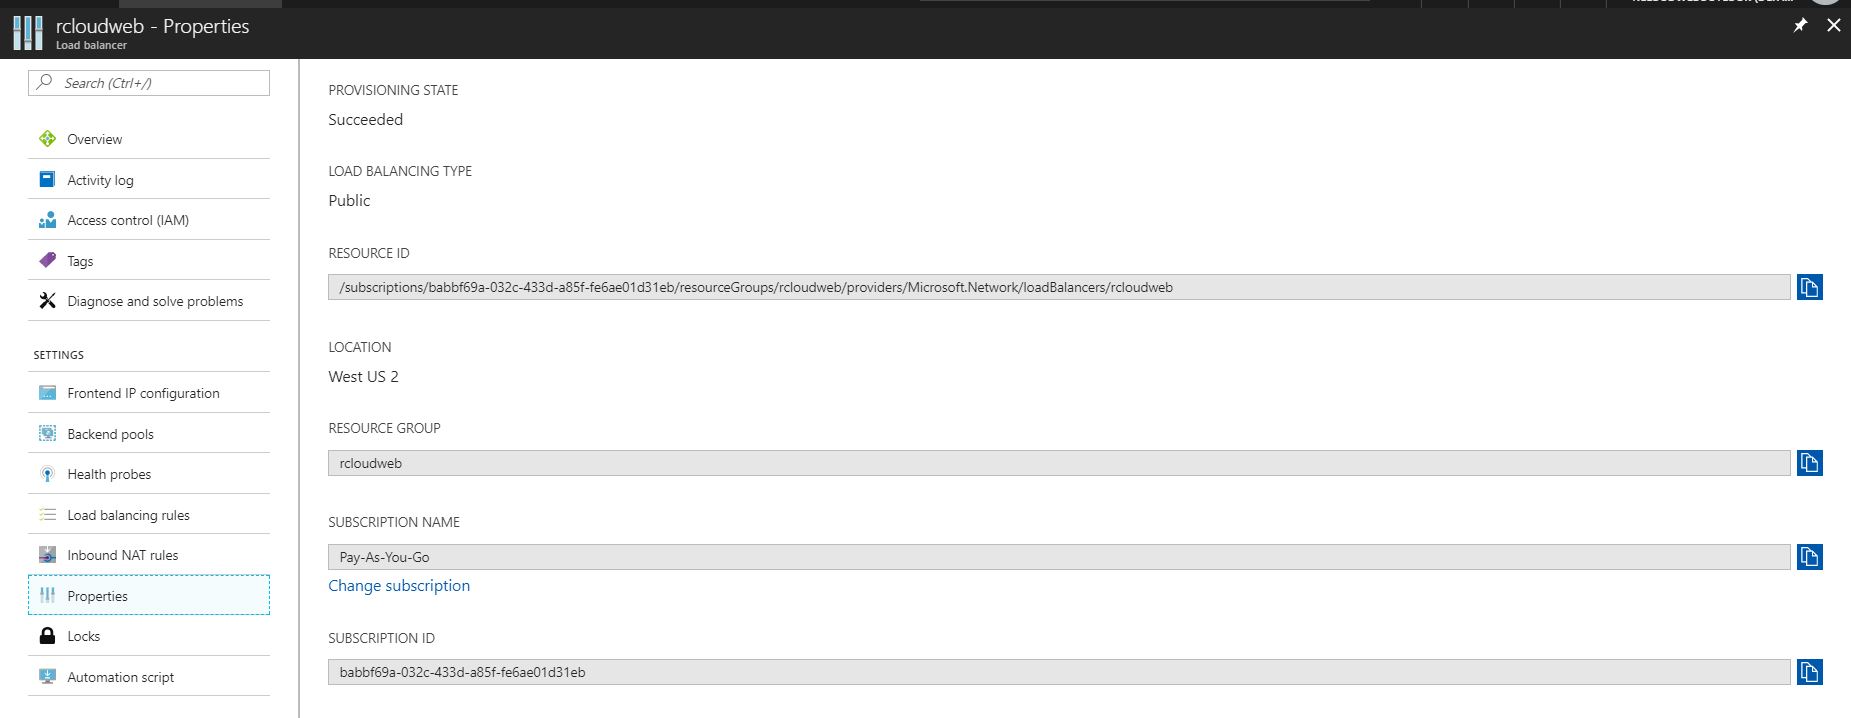Pin the Properties blade to dashboard
The image size is (1851, 718).
(1800, 26)
